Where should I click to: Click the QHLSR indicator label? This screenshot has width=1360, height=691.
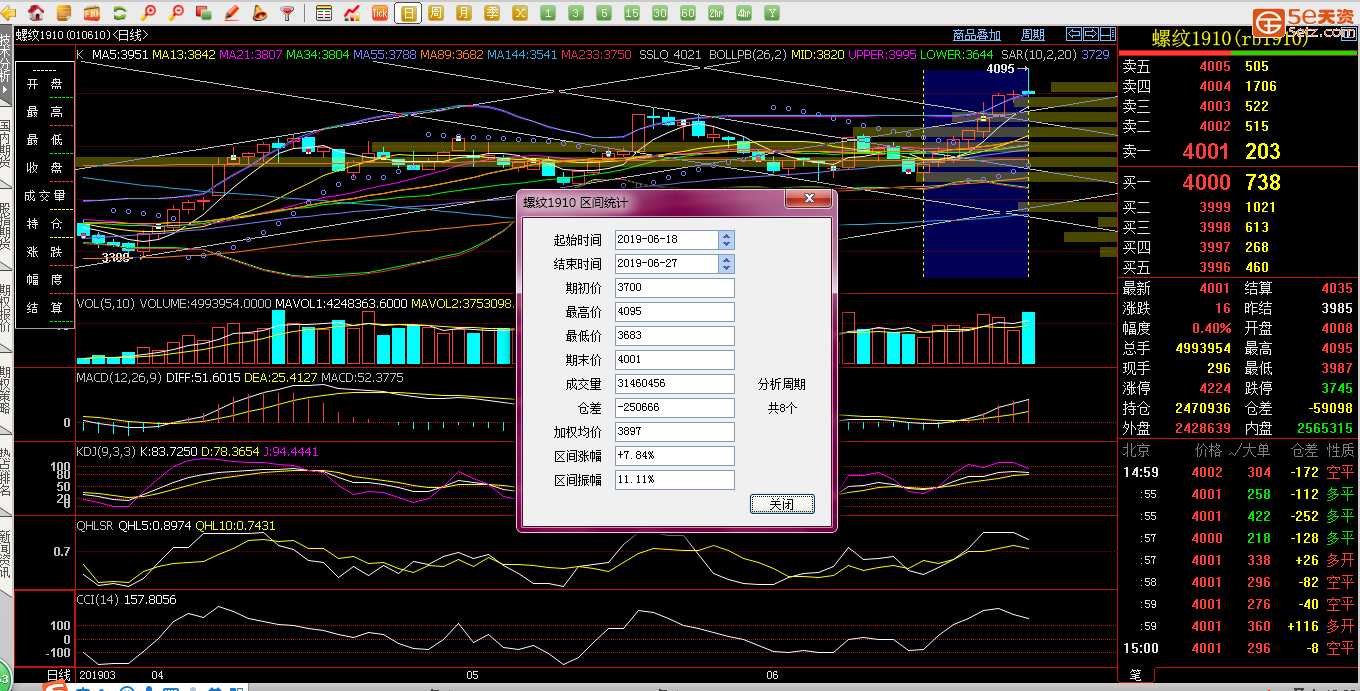pyautogui.click(x=96, y=526)
